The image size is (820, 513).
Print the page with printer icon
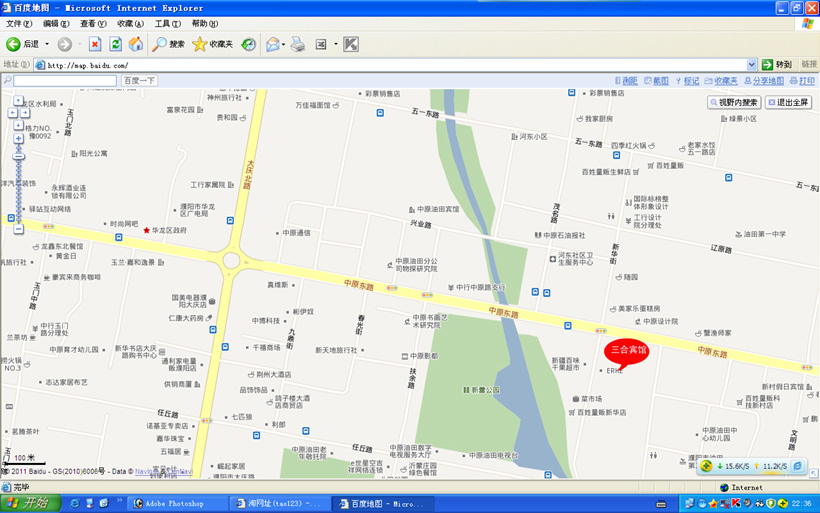click(x=298, y=44)
